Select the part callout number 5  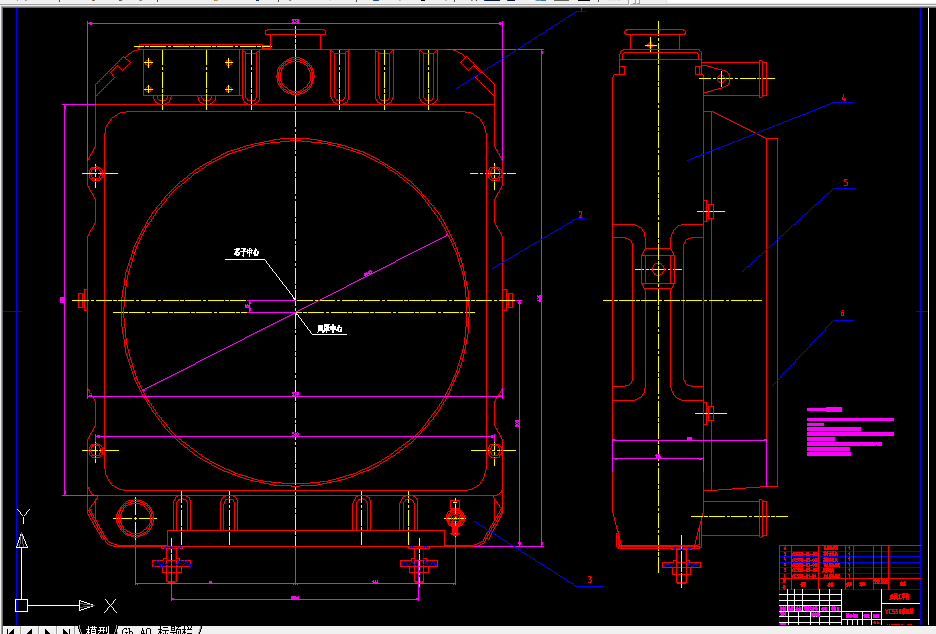coord(846,183)
